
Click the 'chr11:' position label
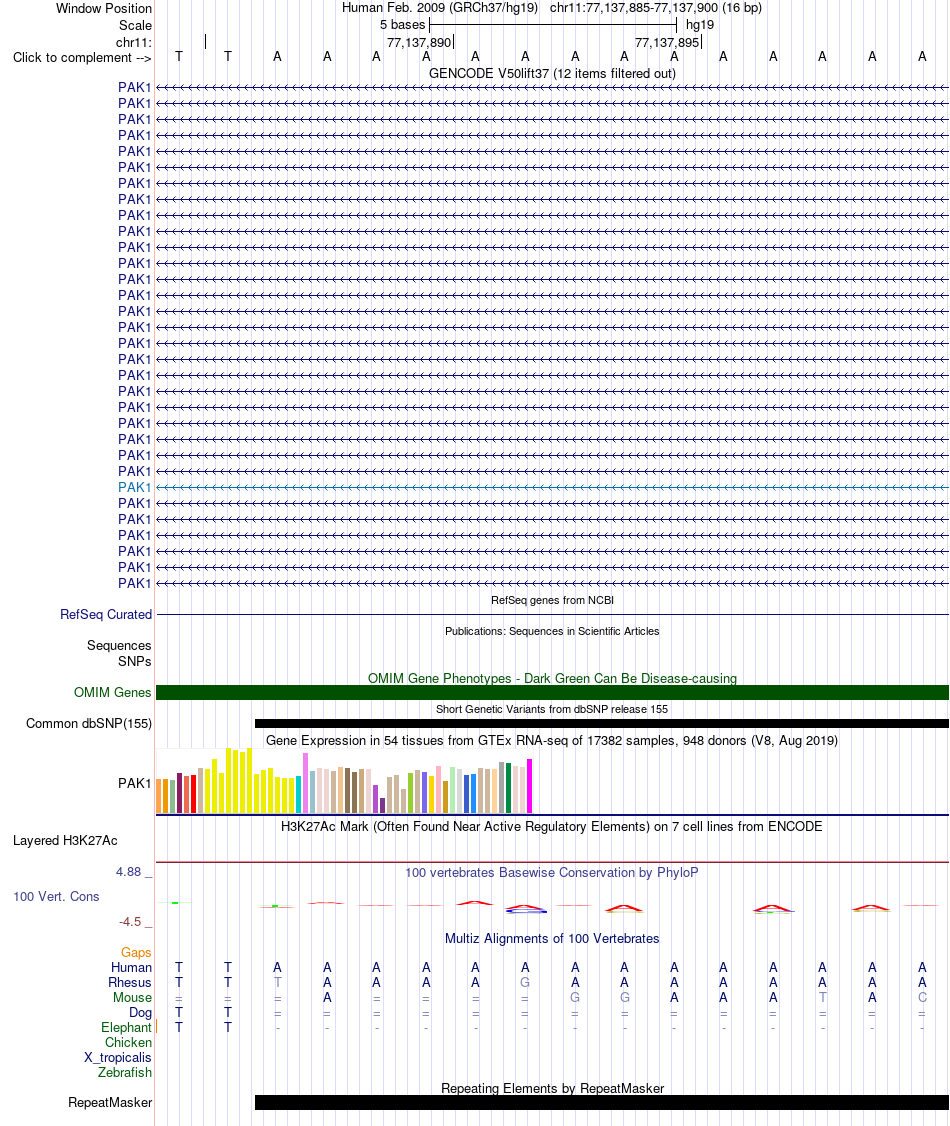click(x=134, y=42)
